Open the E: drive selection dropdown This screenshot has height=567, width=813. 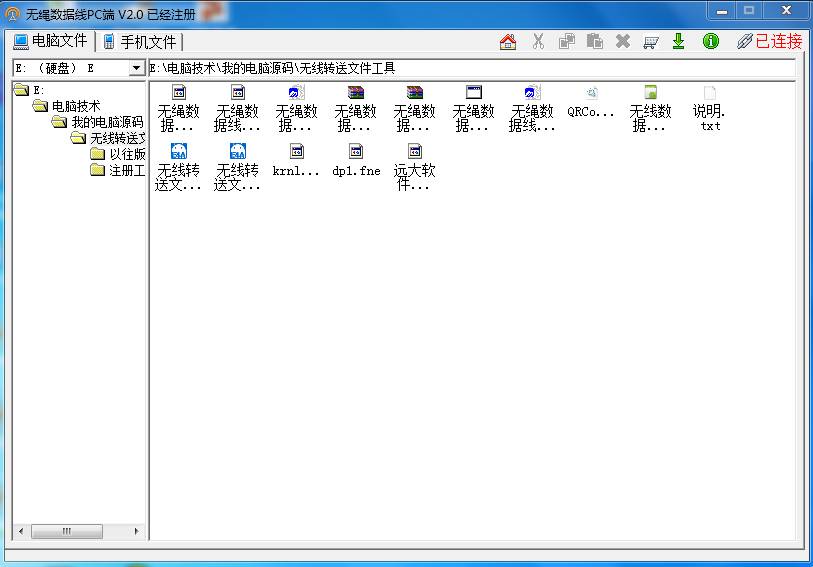pos(137,69)
